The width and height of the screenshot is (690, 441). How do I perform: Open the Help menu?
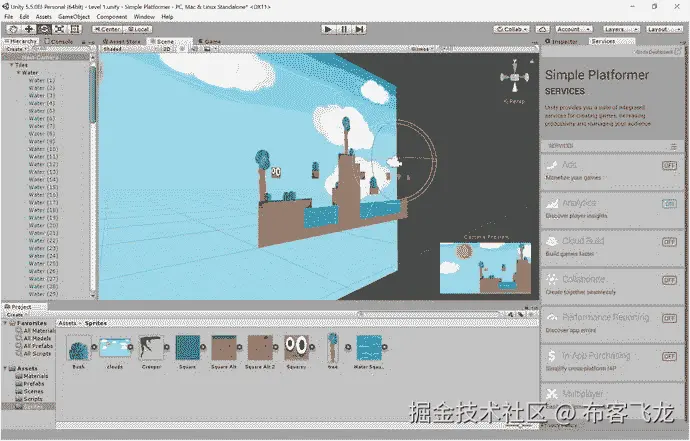[167, 17]
